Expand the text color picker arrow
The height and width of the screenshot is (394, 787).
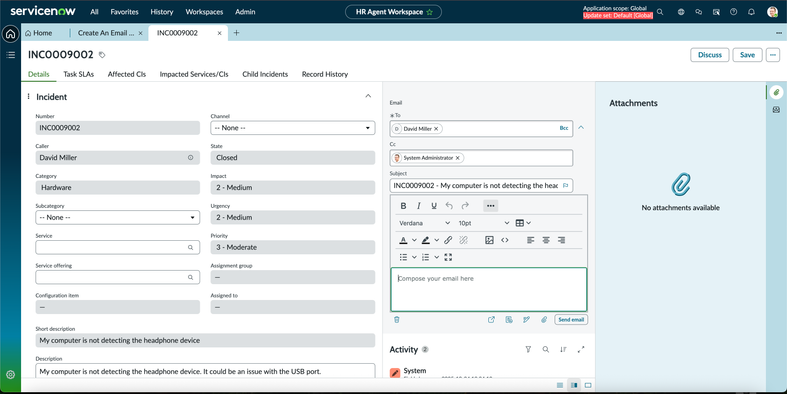point(414,240)
